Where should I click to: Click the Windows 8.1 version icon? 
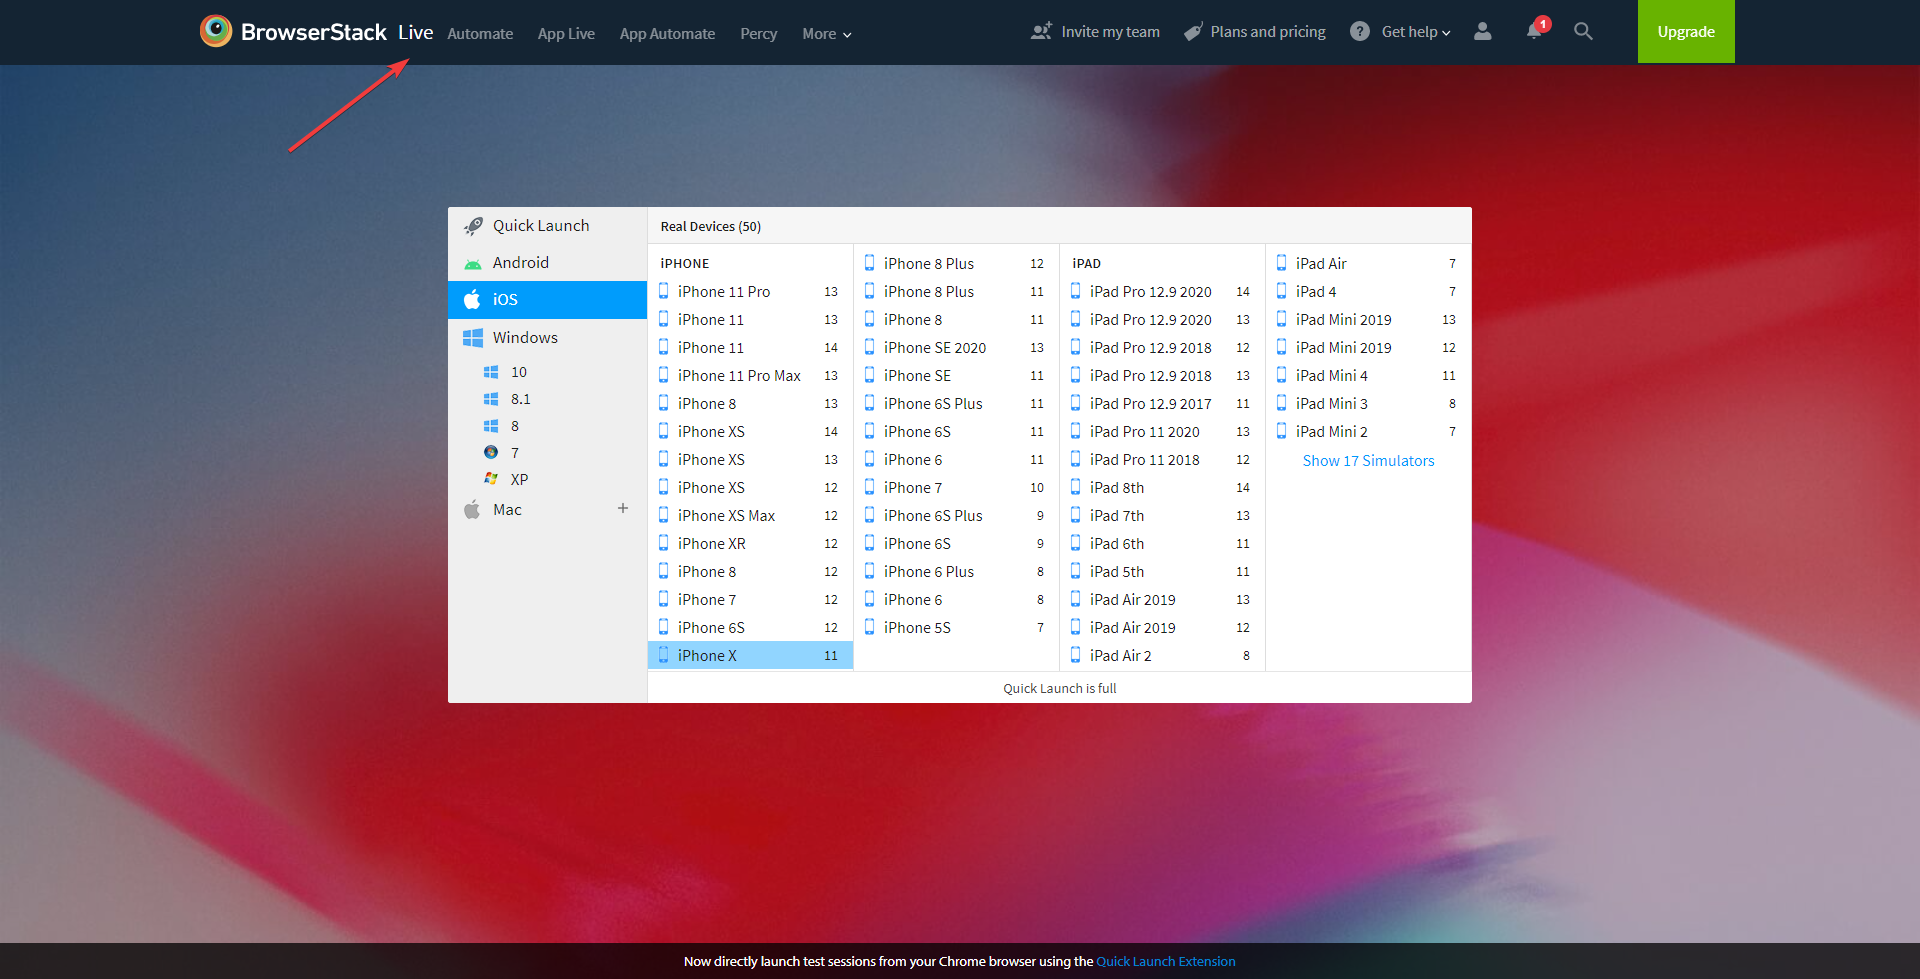tap(491, 399)
